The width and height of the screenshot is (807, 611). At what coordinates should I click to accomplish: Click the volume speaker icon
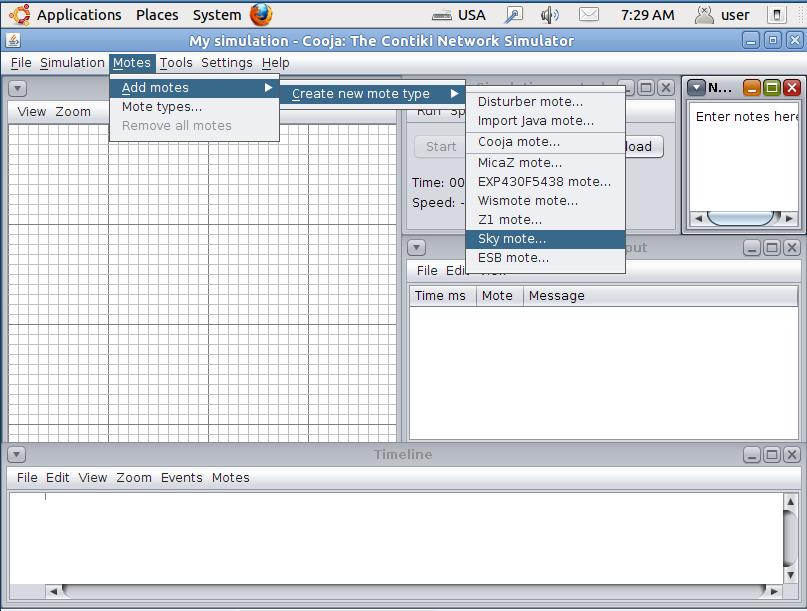(549, 15)
